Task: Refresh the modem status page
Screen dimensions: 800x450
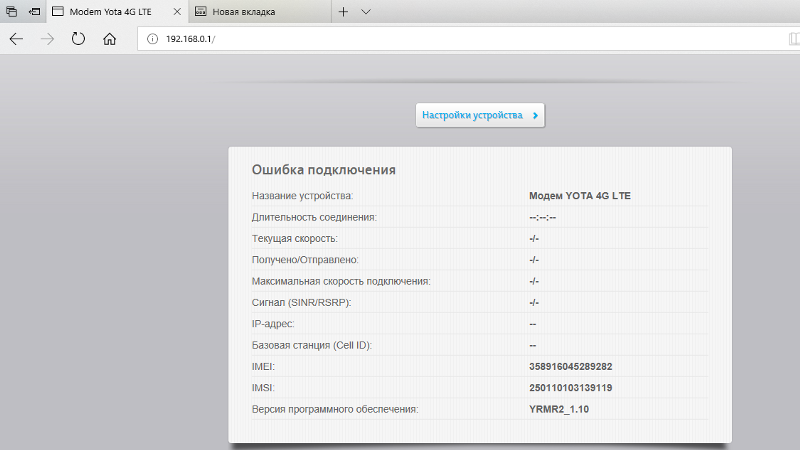Action: [78, 39]
